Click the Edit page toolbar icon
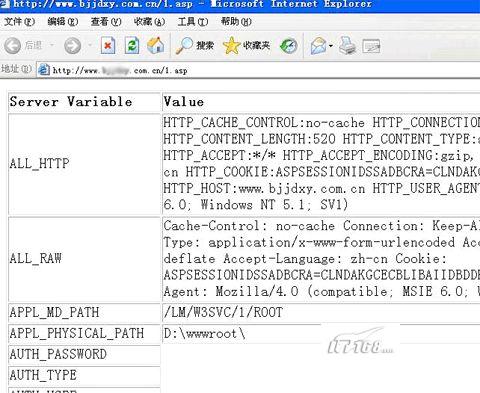Screen dimensions: 480x393 click(x=371, y=46)
